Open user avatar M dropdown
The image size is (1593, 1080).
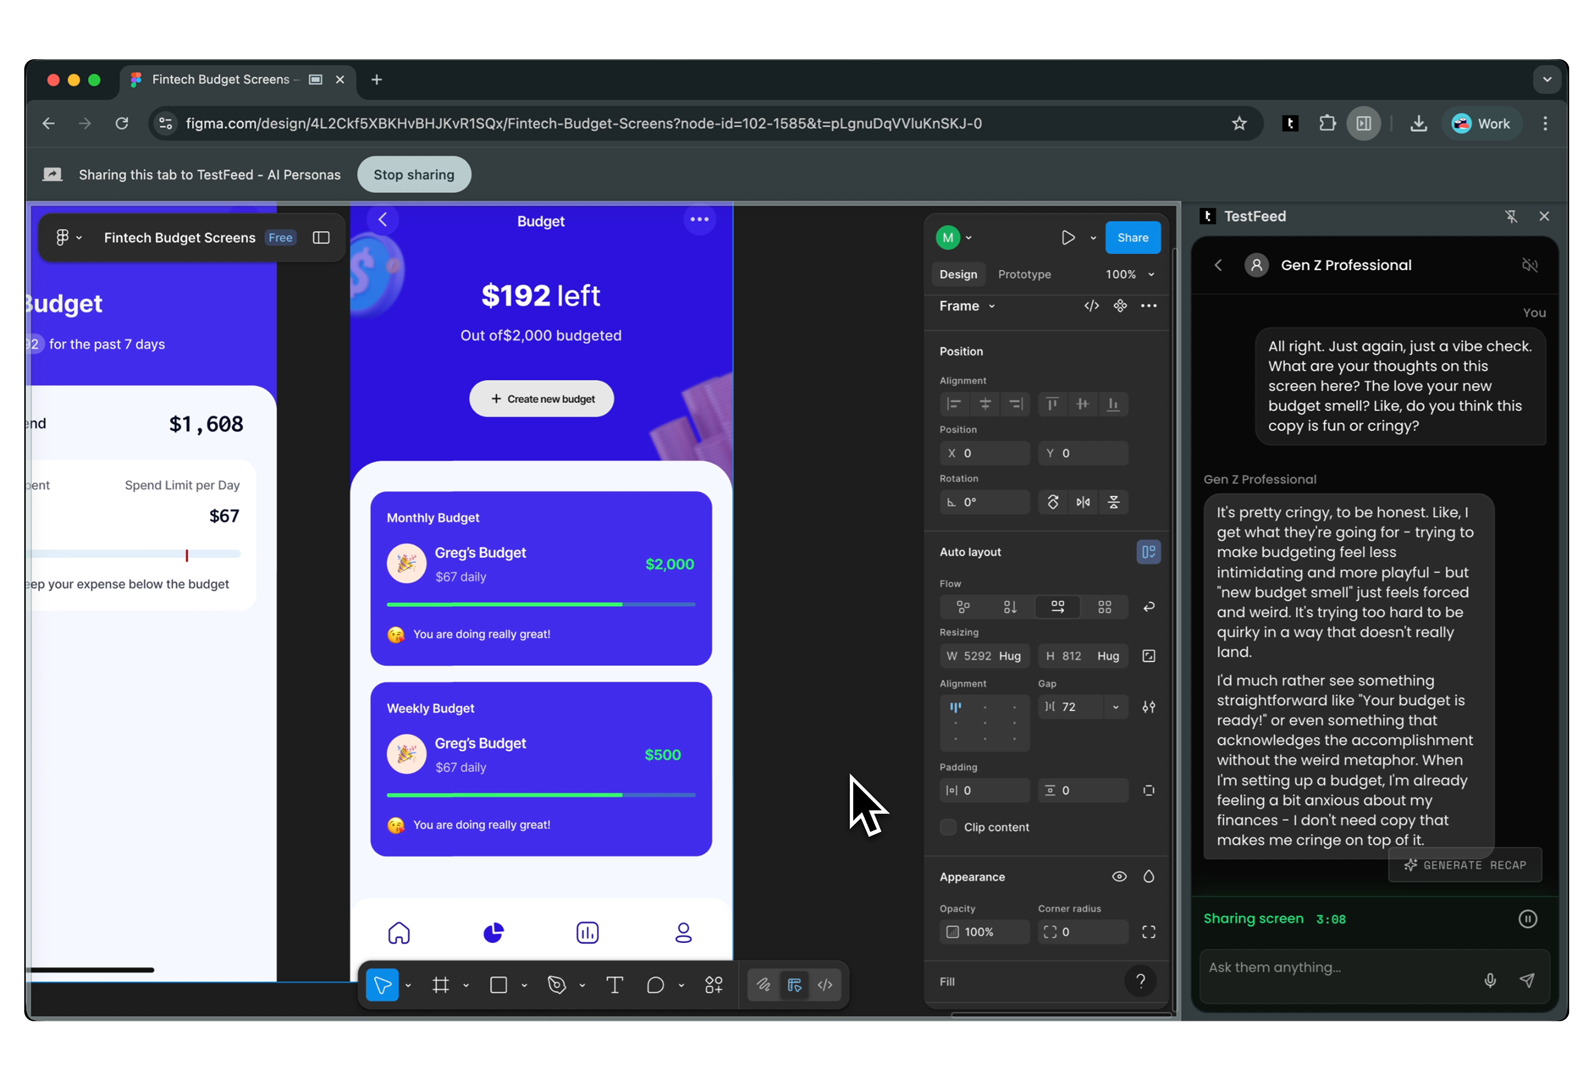tap(955, 238)
